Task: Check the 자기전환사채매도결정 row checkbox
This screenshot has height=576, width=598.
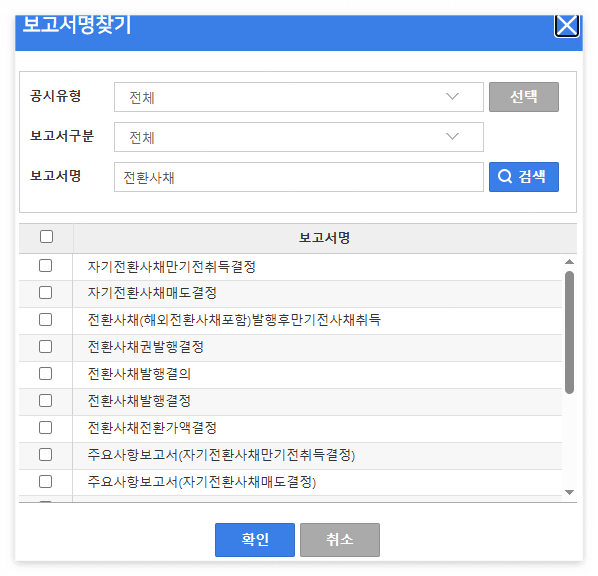Action: pyautogui.click(x=45, y=293)
